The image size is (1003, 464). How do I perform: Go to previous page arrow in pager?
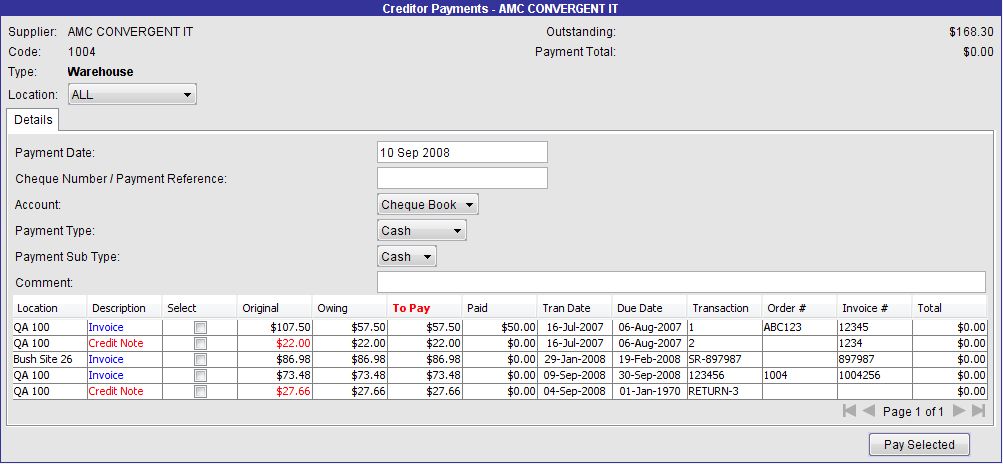tap(868, 411)
